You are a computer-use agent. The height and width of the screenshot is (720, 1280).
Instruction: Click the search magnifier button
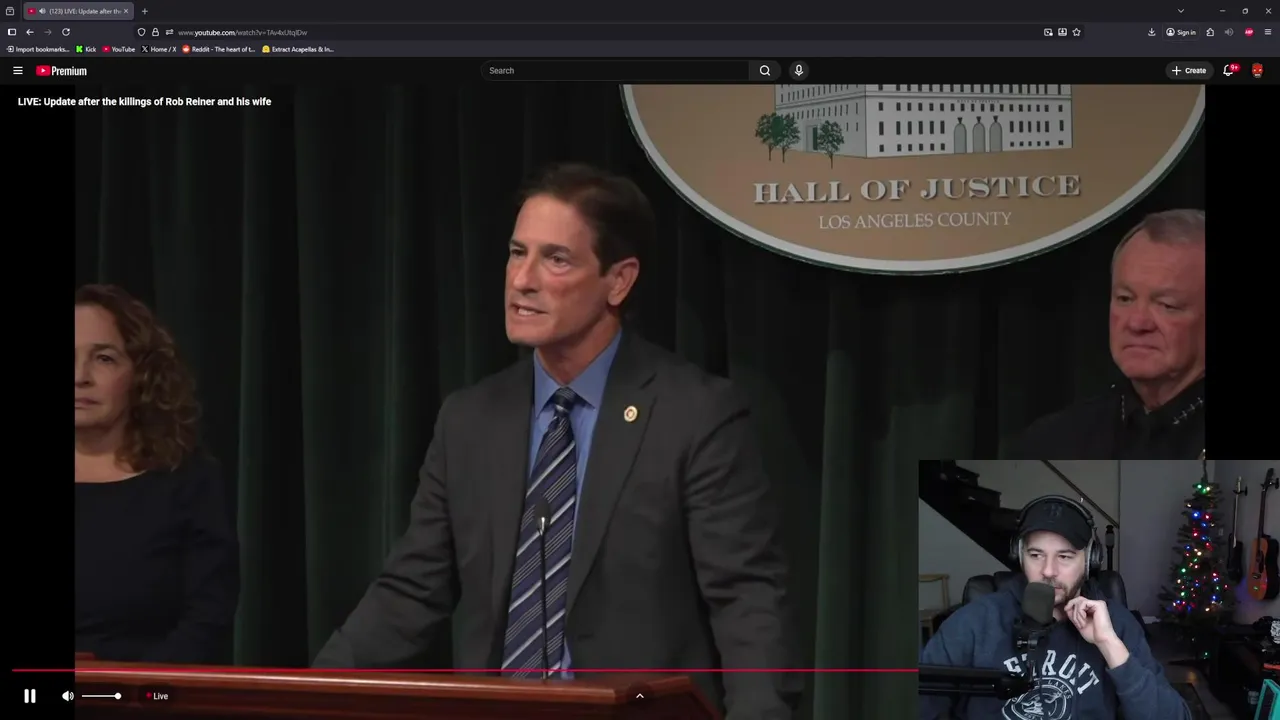point(765,70)
